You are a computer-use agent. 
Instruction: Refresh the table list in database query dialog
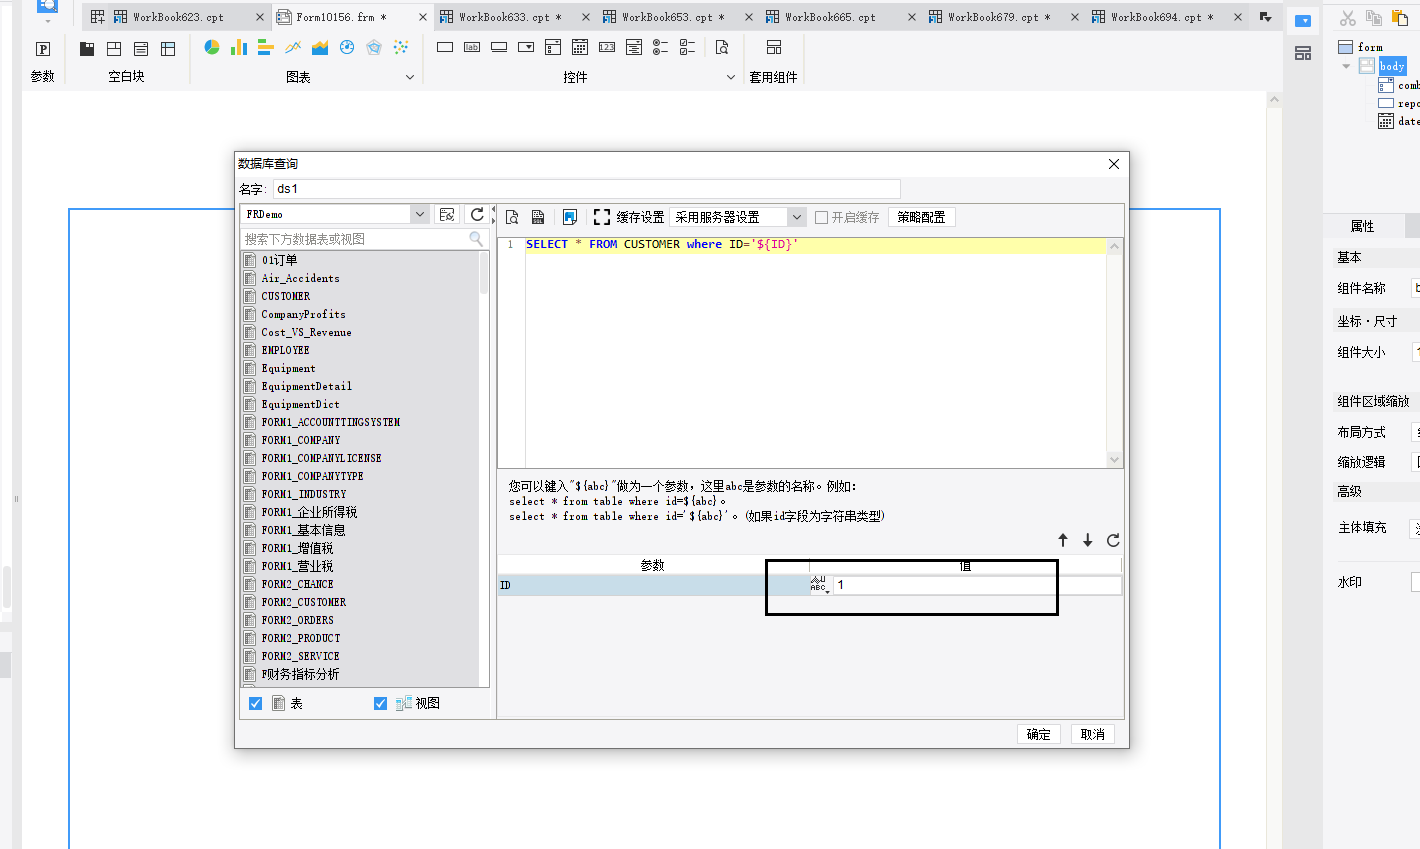[477, 214]
